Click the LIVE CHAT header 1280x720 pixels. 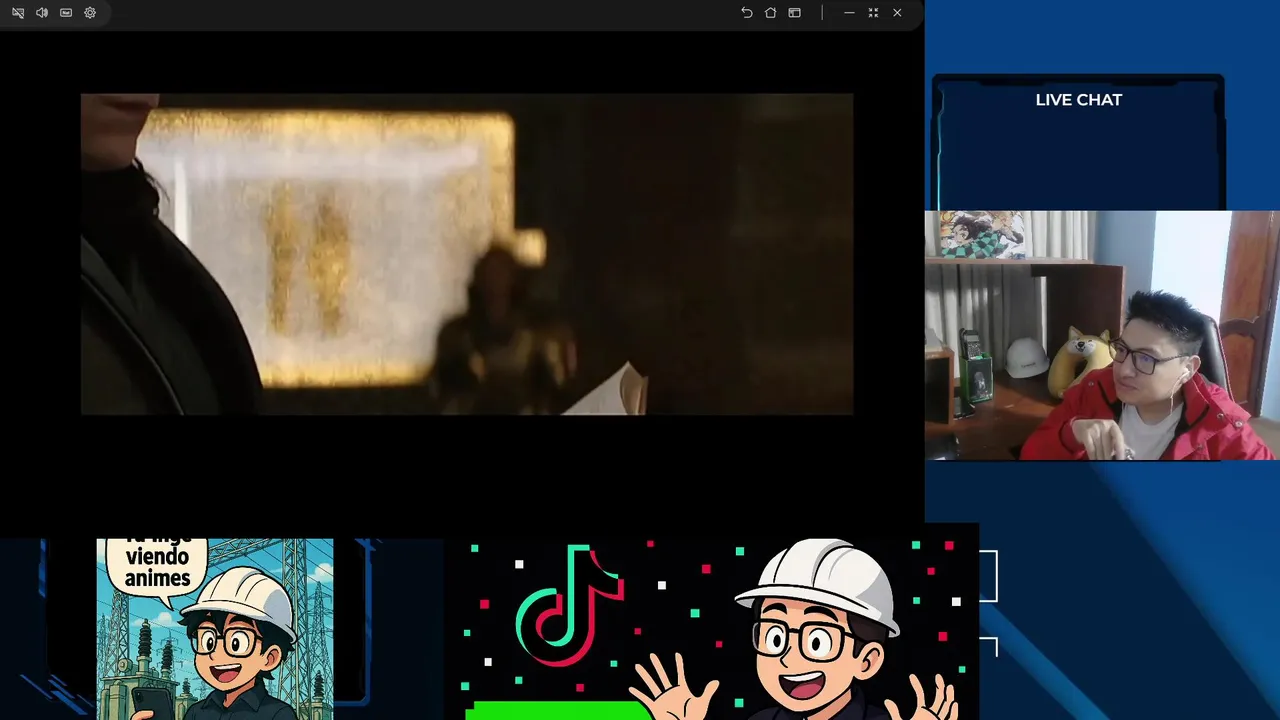pos(1079,100)
